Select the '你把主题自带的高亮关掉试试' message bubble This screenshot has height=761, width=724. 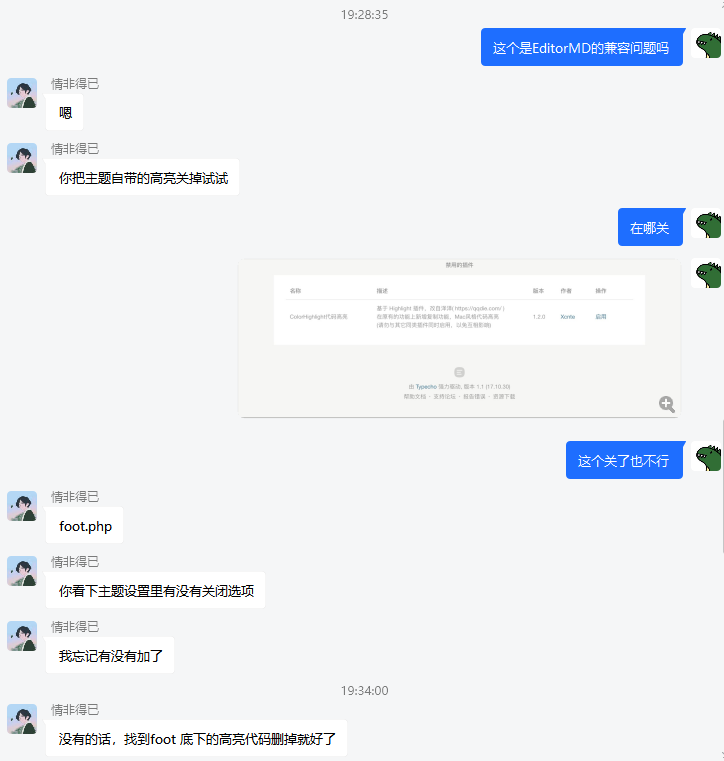pyautogui.click(x=142, y=177)
